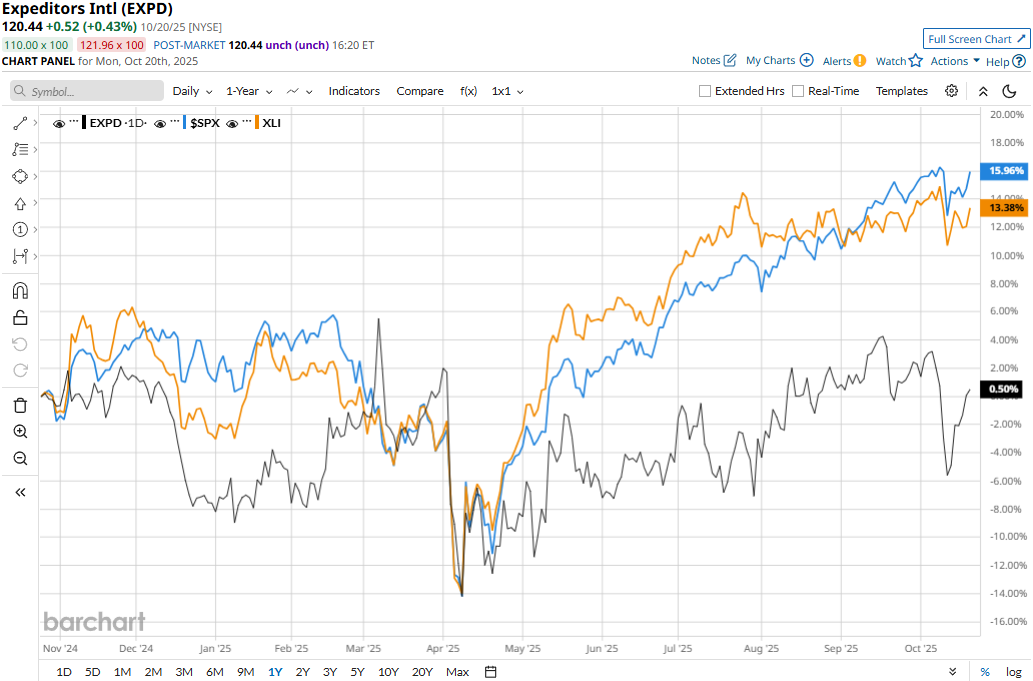Screen dimensions: 1033x681
Task: Open the 1-Year period dropdown
Action: click(x=249, y=91)
